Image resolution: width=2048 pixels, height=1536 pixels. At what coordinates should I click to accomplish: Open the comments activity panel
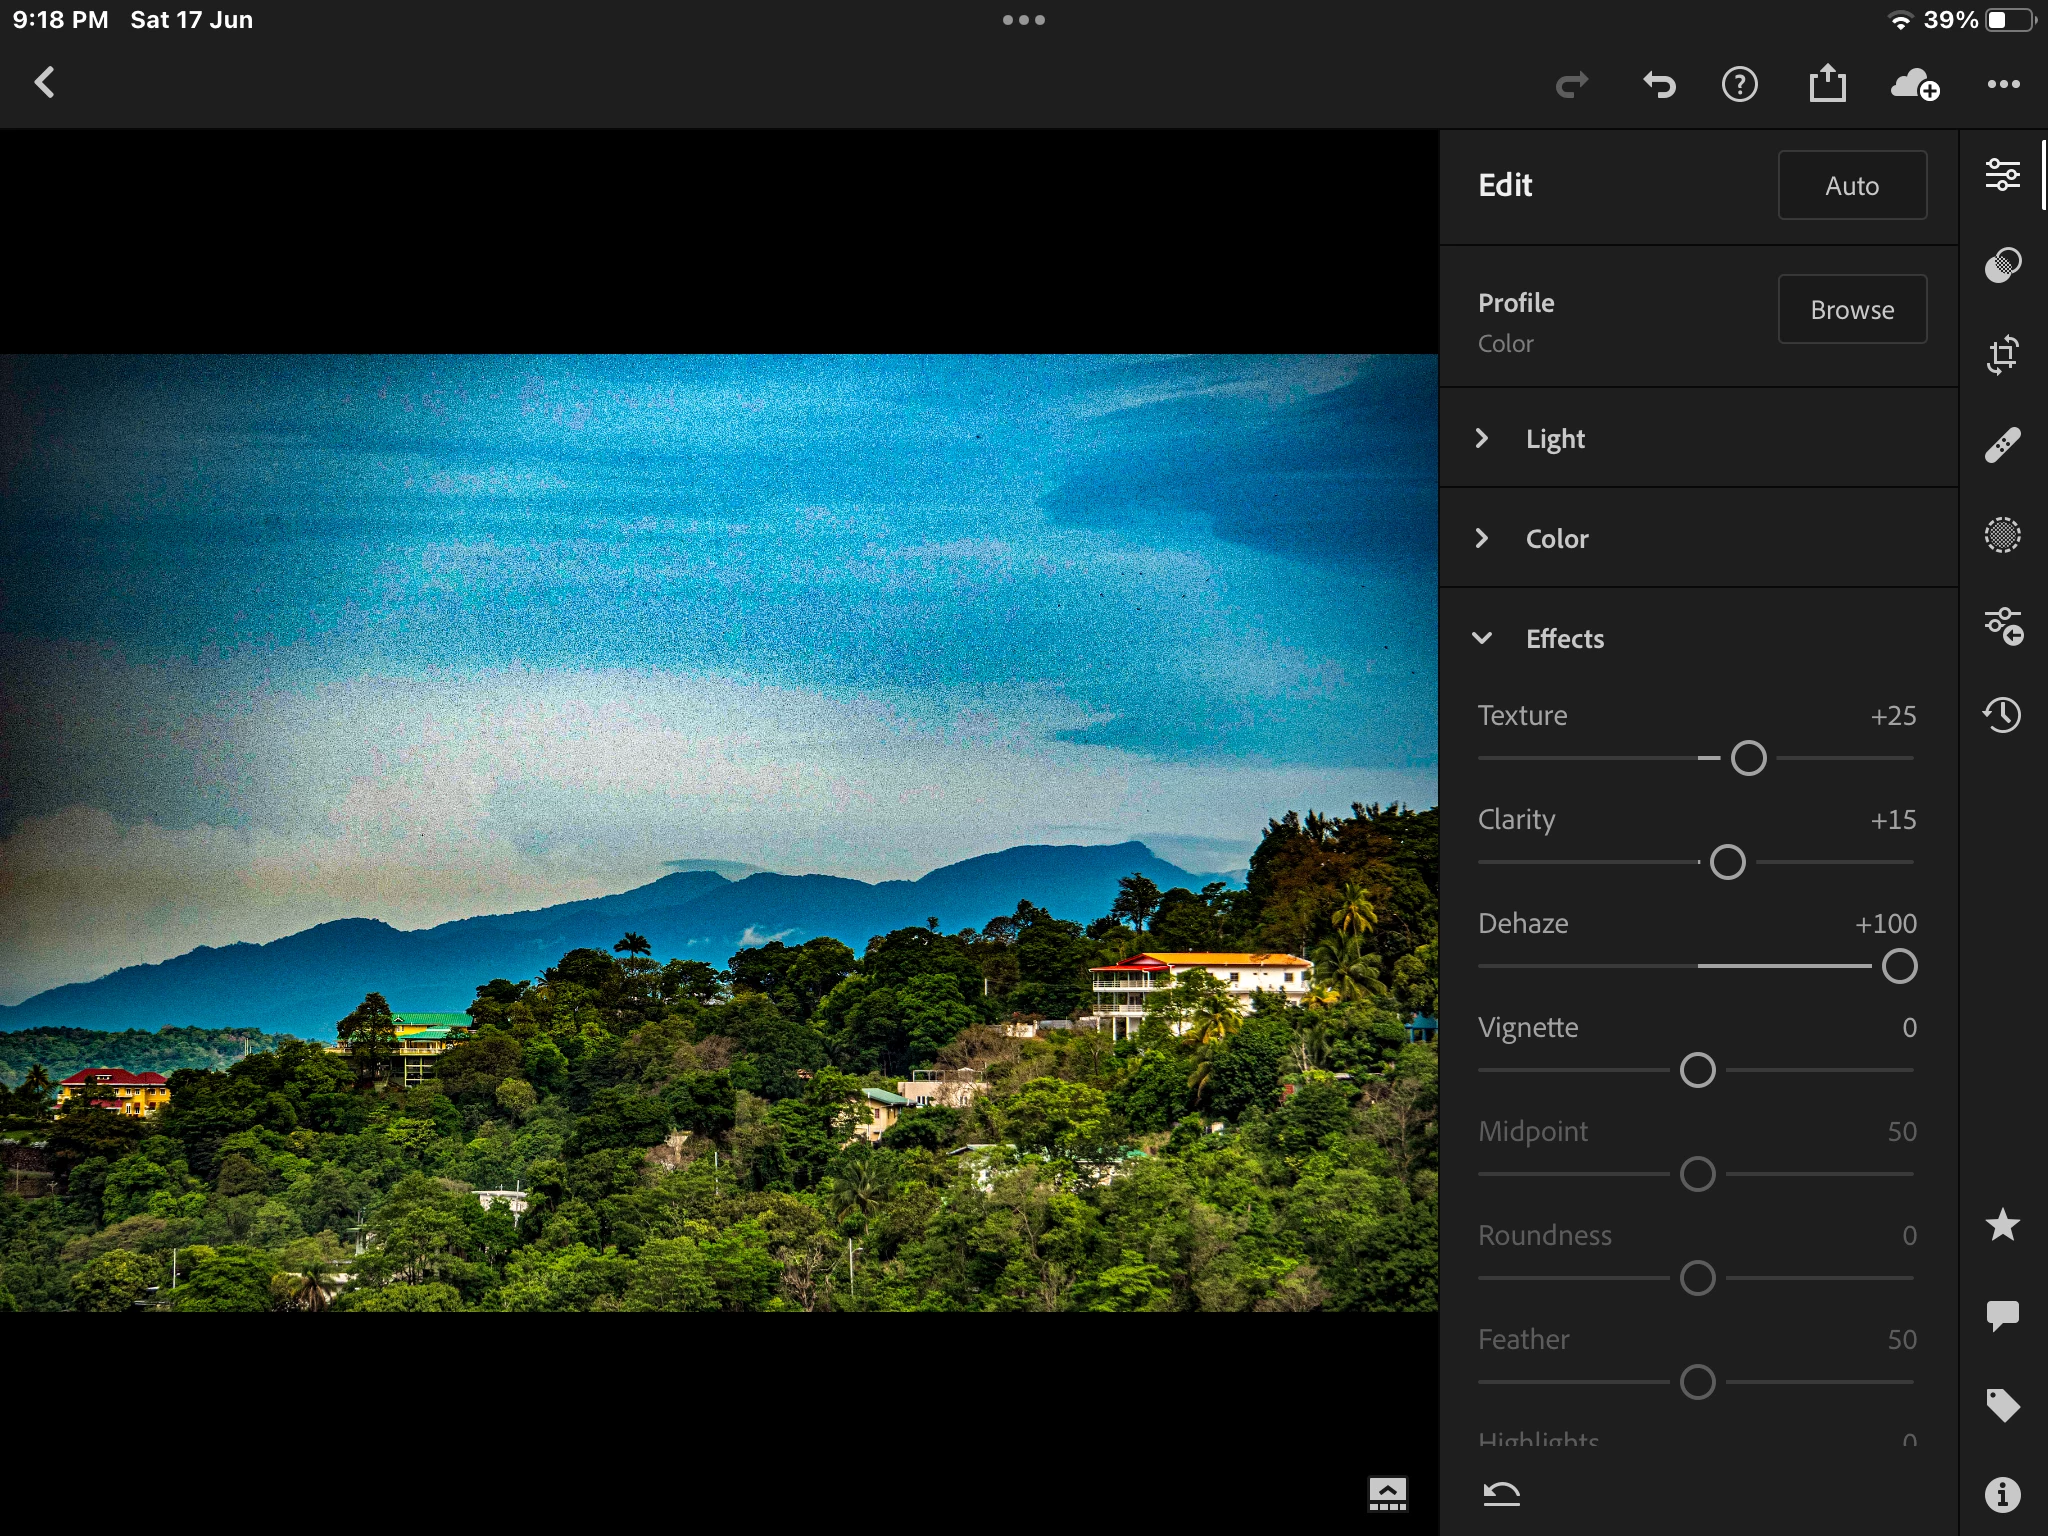pos(2002,1315)
